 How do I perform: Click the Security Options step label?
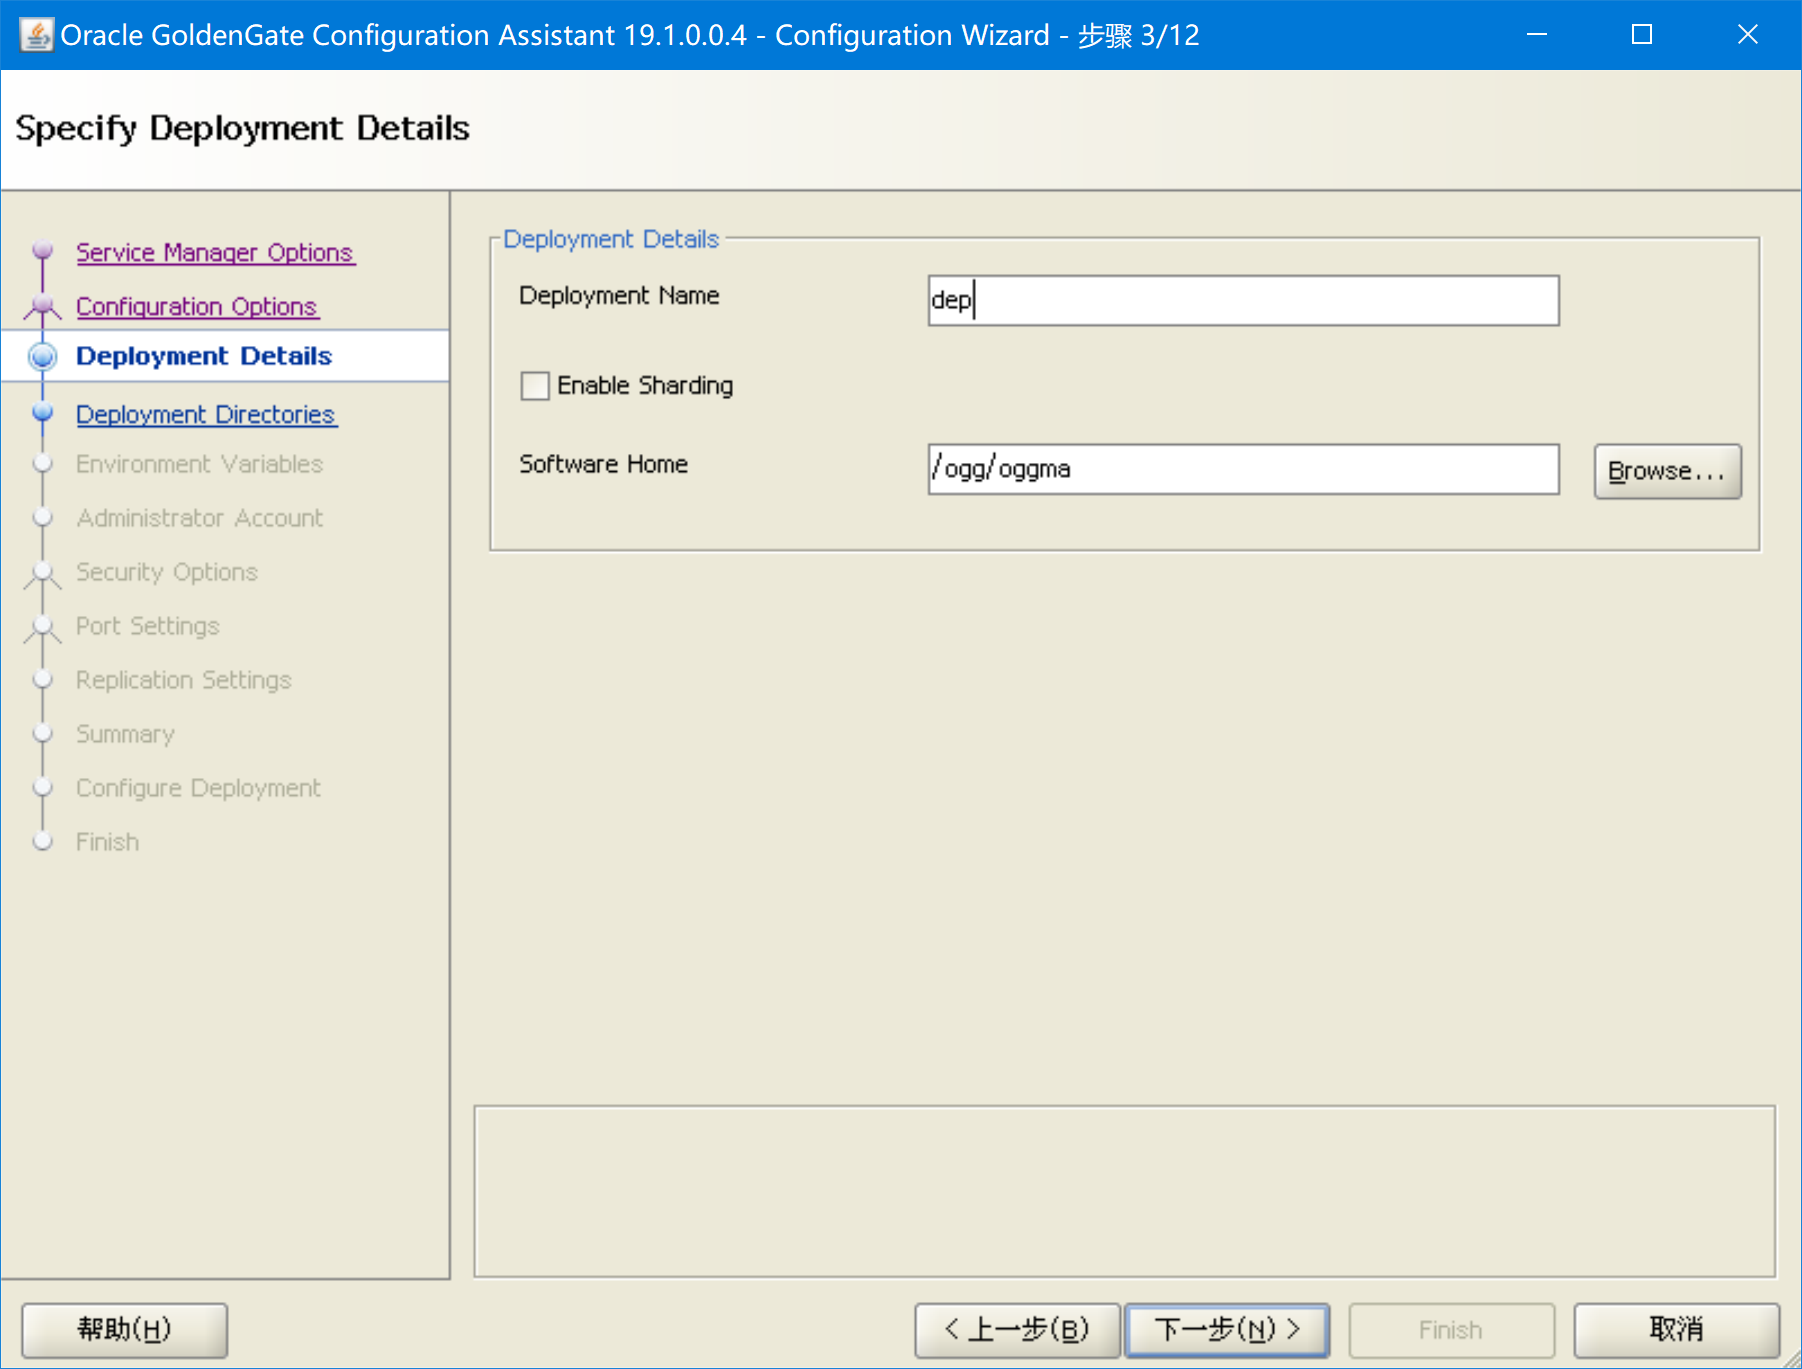(167, 572)
